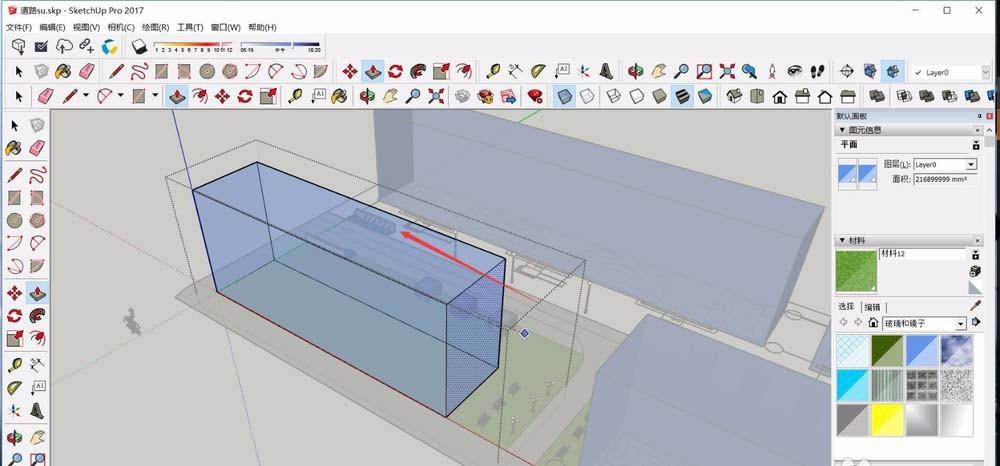Open the 视图(V) menu
This screenshot has width=1000, height=466.
click(x=86, y=27)
